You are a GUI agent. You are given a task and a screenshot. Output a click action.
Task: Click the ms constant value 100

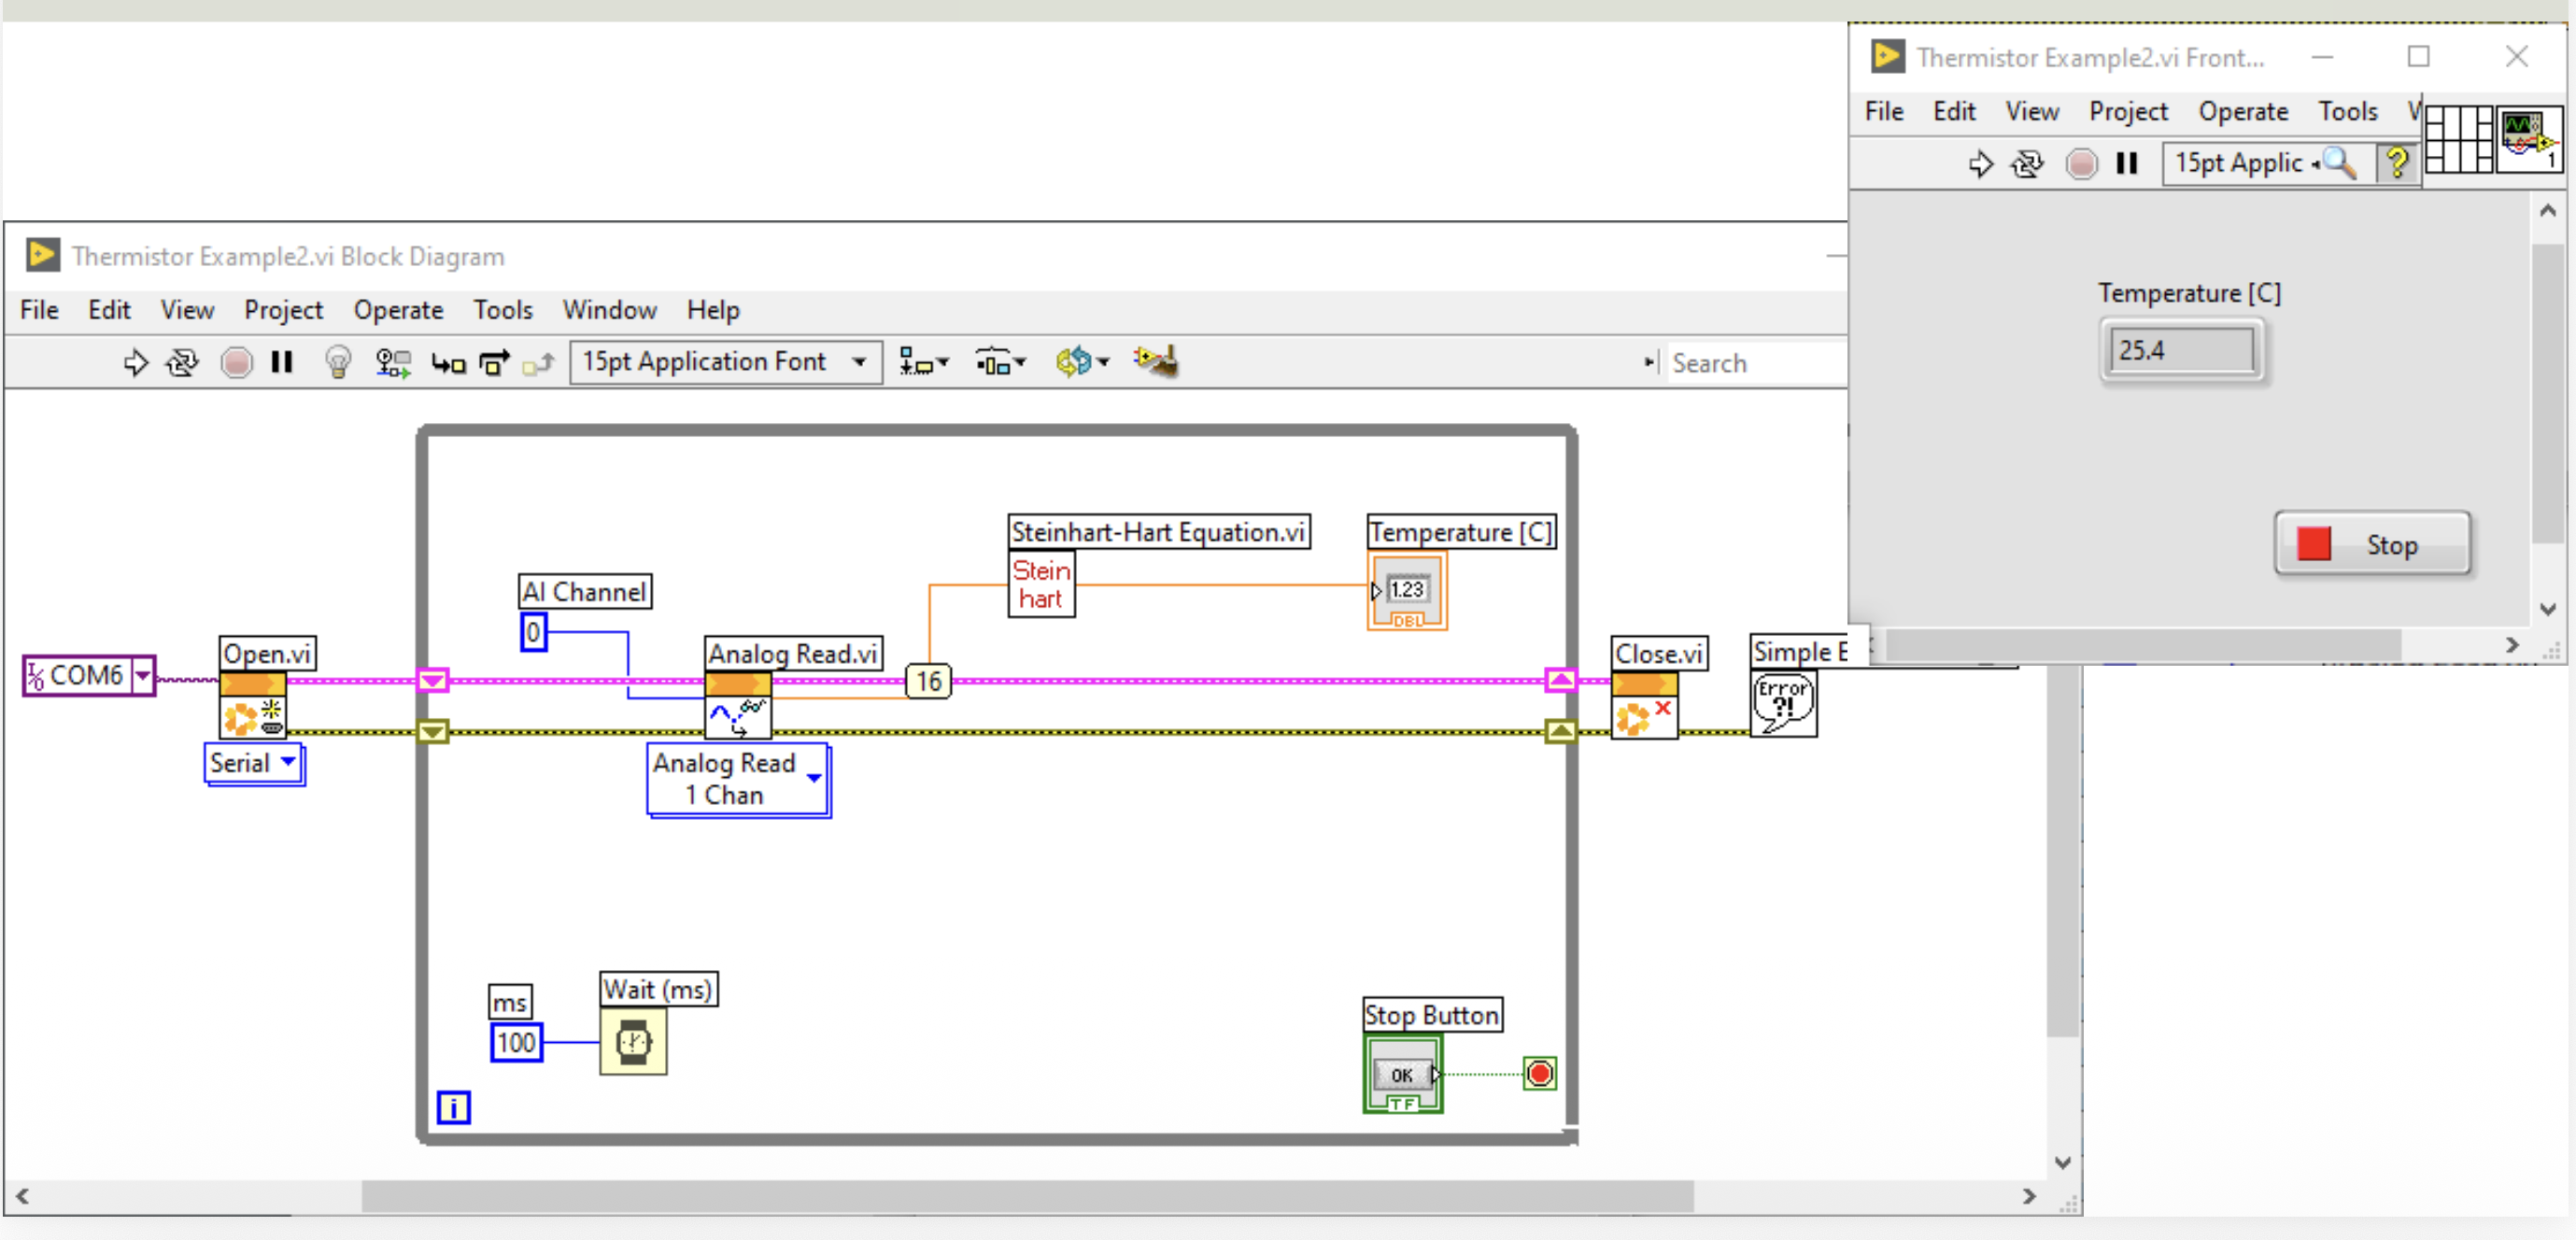pyautogui.click(x=516, y=1043)
